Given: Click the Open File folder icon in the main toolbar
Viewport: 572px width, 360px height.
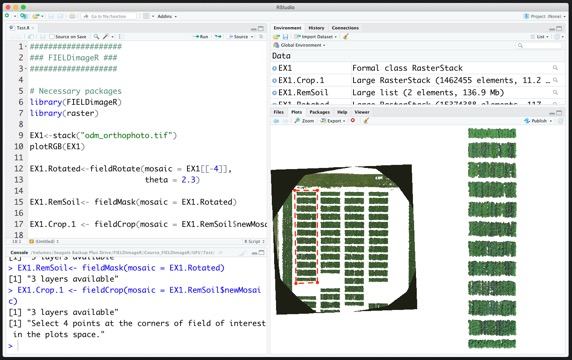Looking at the screenshot, I should tap(35, 16).
